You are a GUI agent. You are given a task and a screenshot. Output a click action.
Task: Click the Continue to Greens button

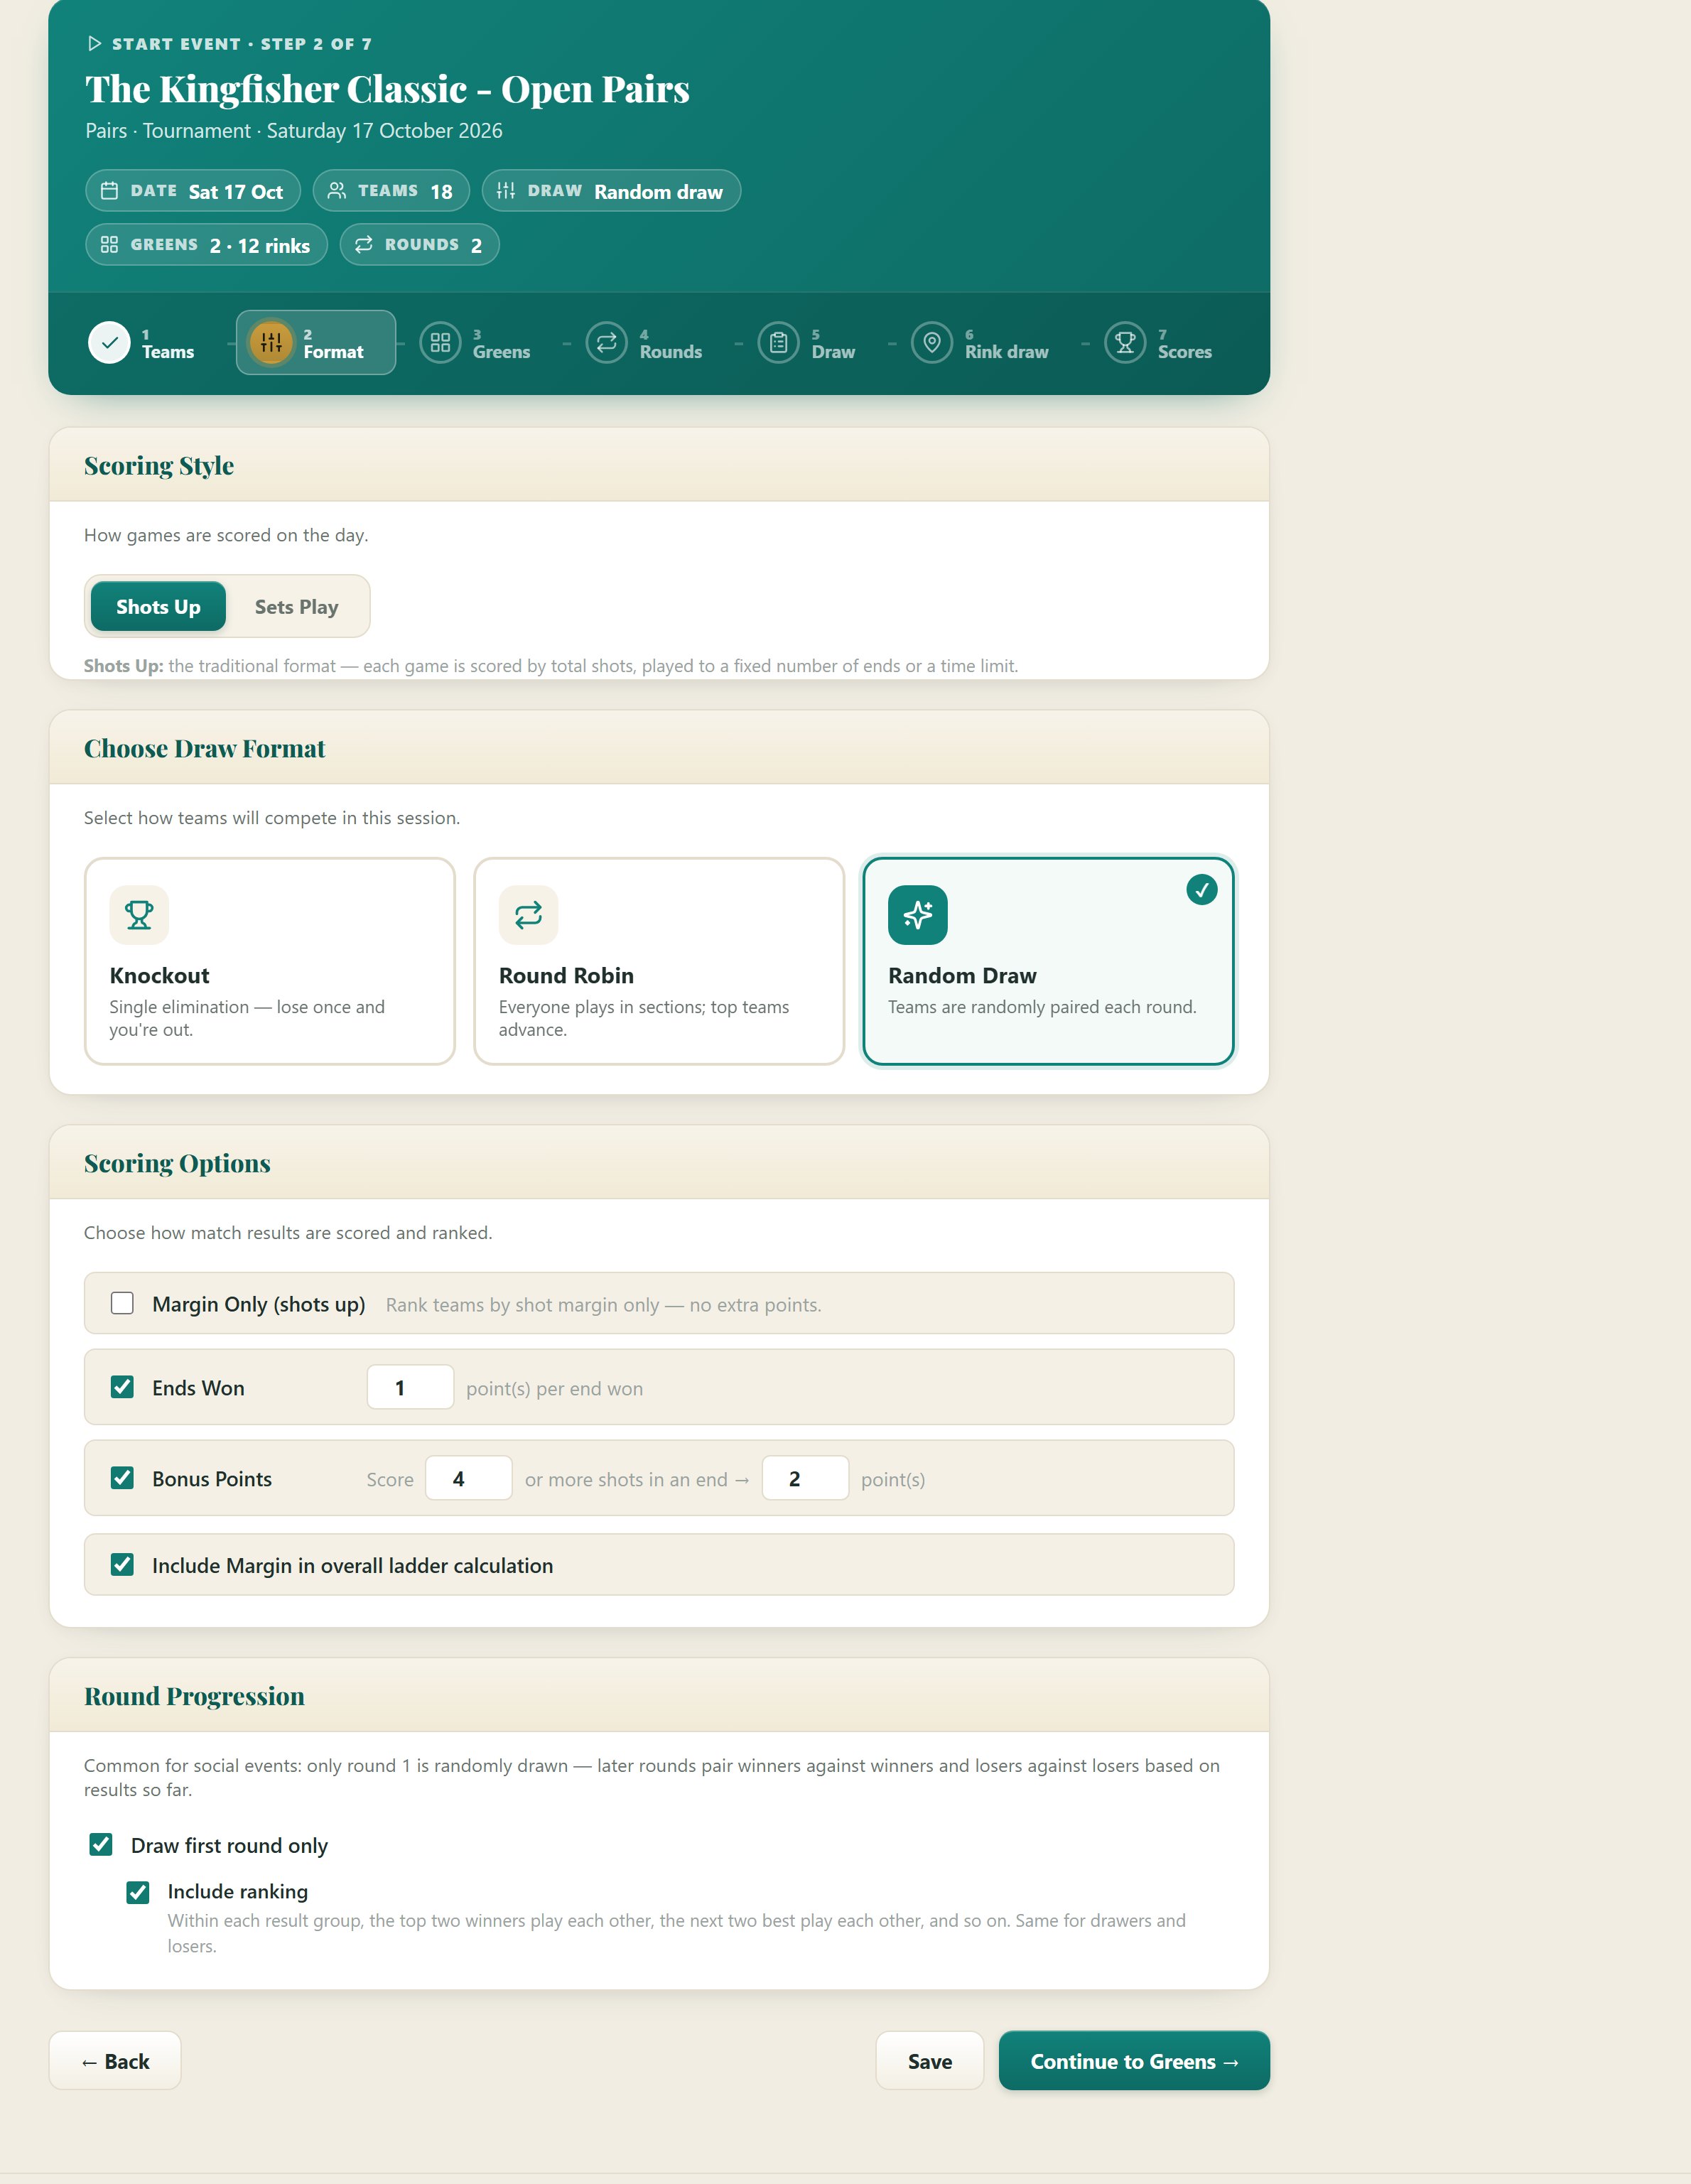click(1134, 2061)
